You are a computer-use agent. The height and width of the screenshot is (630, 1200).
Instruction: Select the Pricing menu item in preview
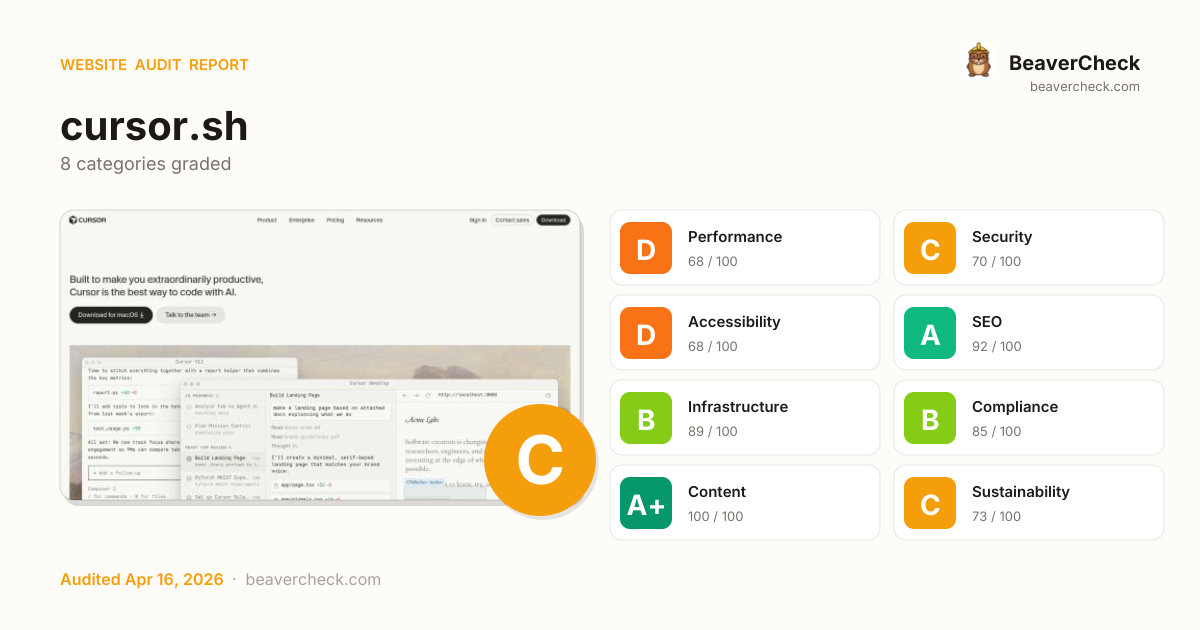pos(335,220)
